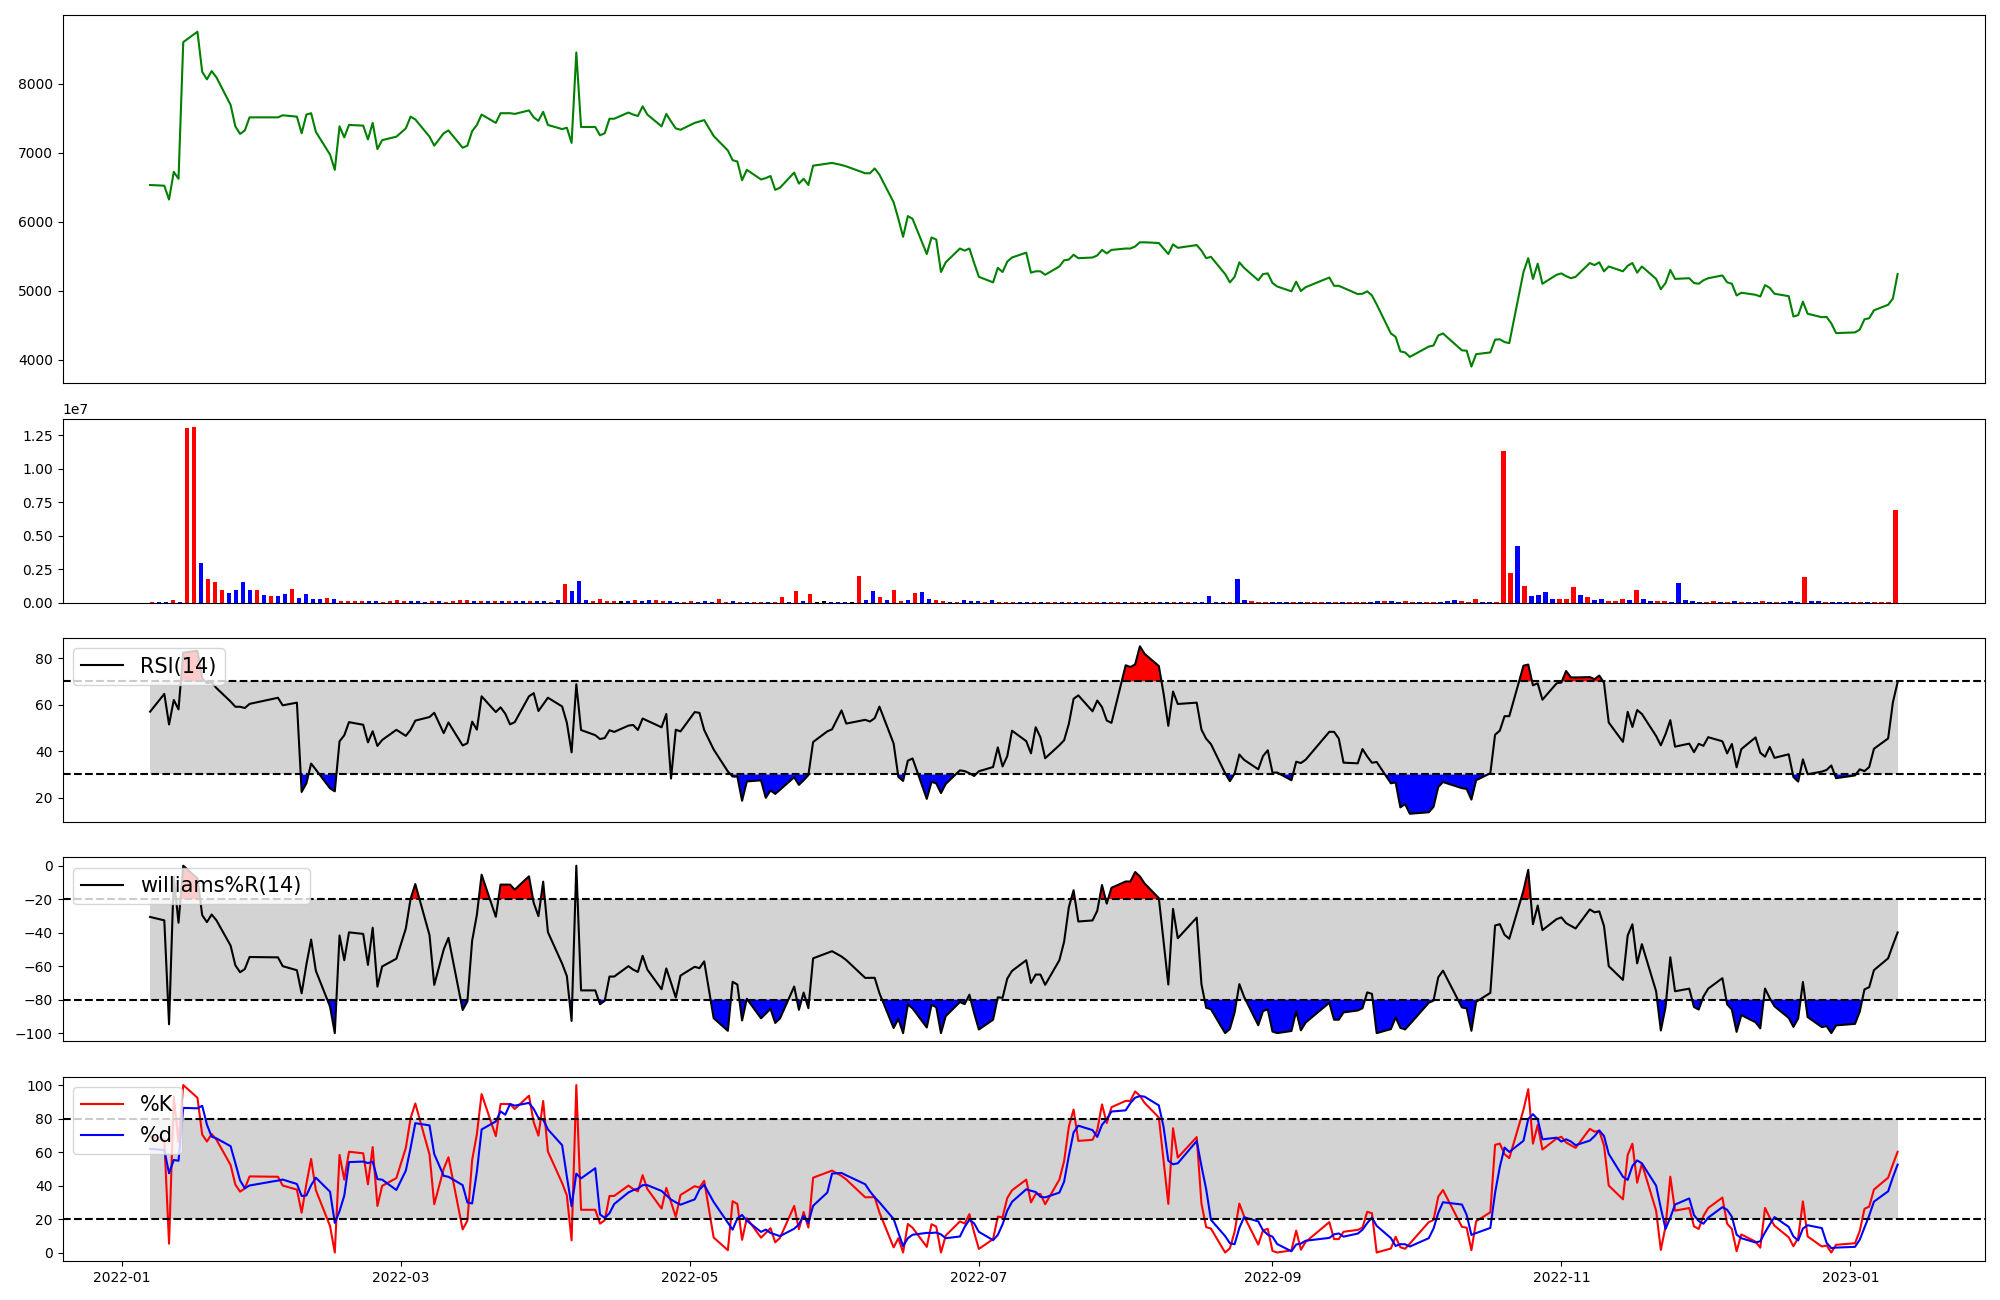Click the green price spike in April 2022

pos(576,56)
